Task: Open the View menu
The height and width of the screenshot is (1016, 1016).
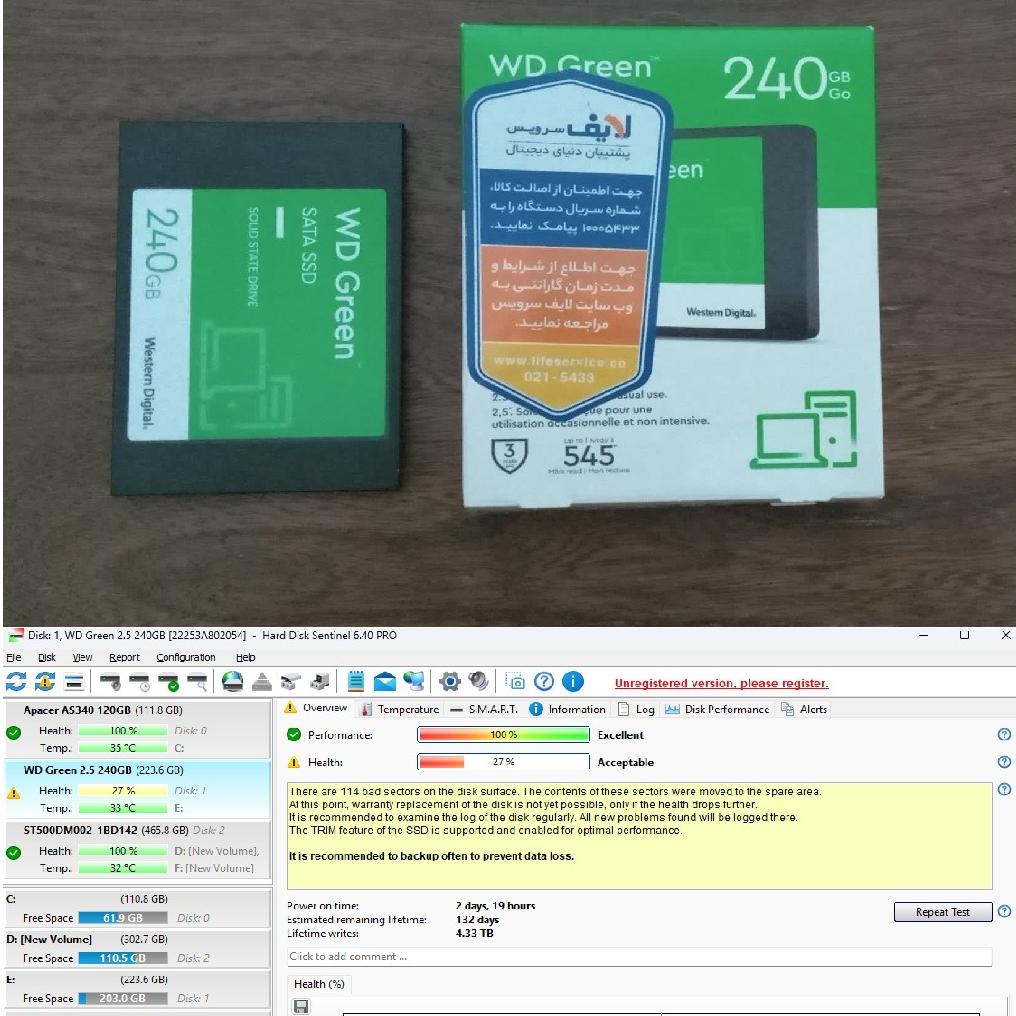Action: pyautogui.click(x=82, y=657)
